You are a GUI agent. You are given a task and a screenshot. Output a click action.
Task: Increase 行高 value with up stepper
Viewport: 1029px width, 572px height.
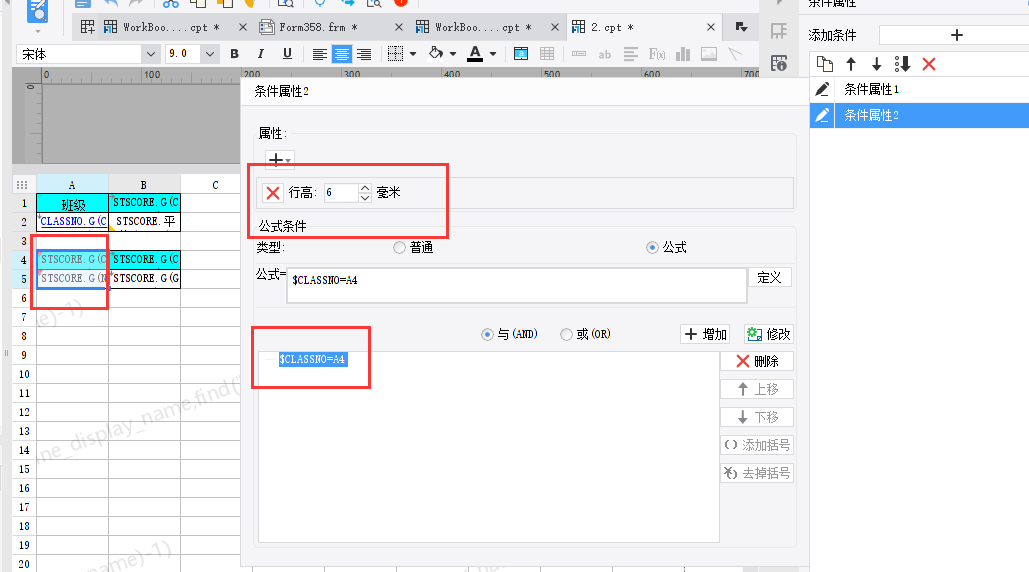click(x=365, y=188)
